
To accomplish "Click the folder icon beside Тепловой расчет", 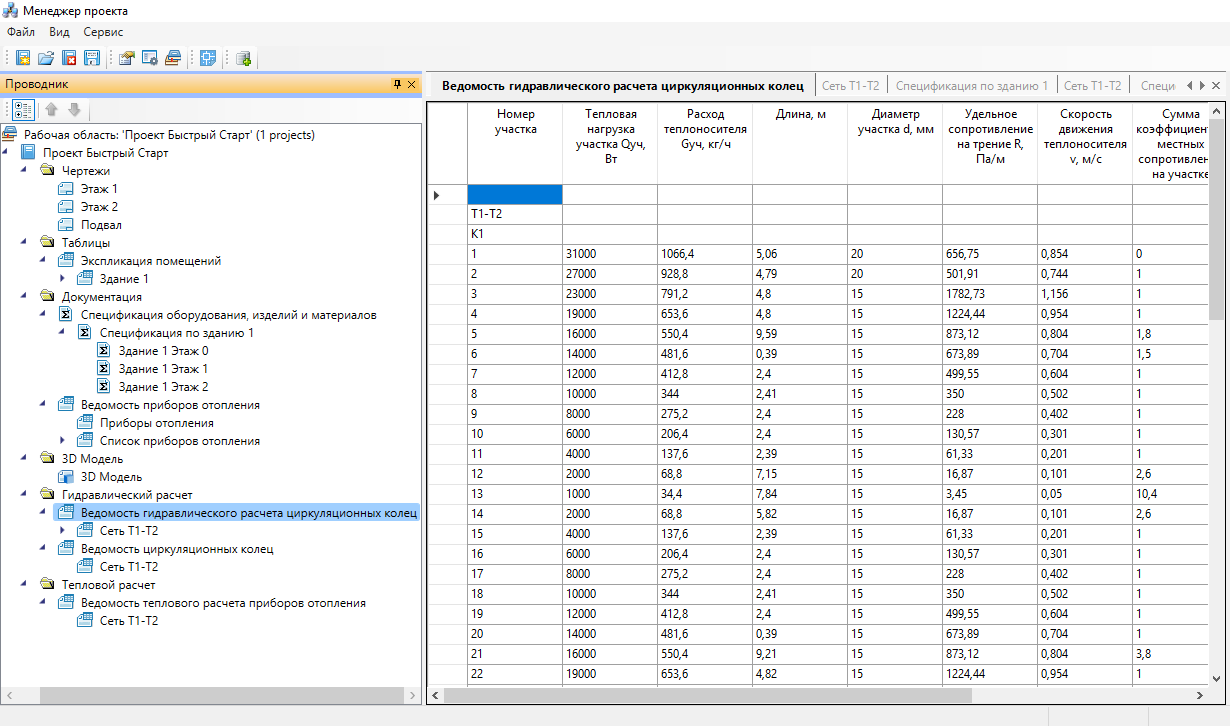I will [x=47, y=585].
